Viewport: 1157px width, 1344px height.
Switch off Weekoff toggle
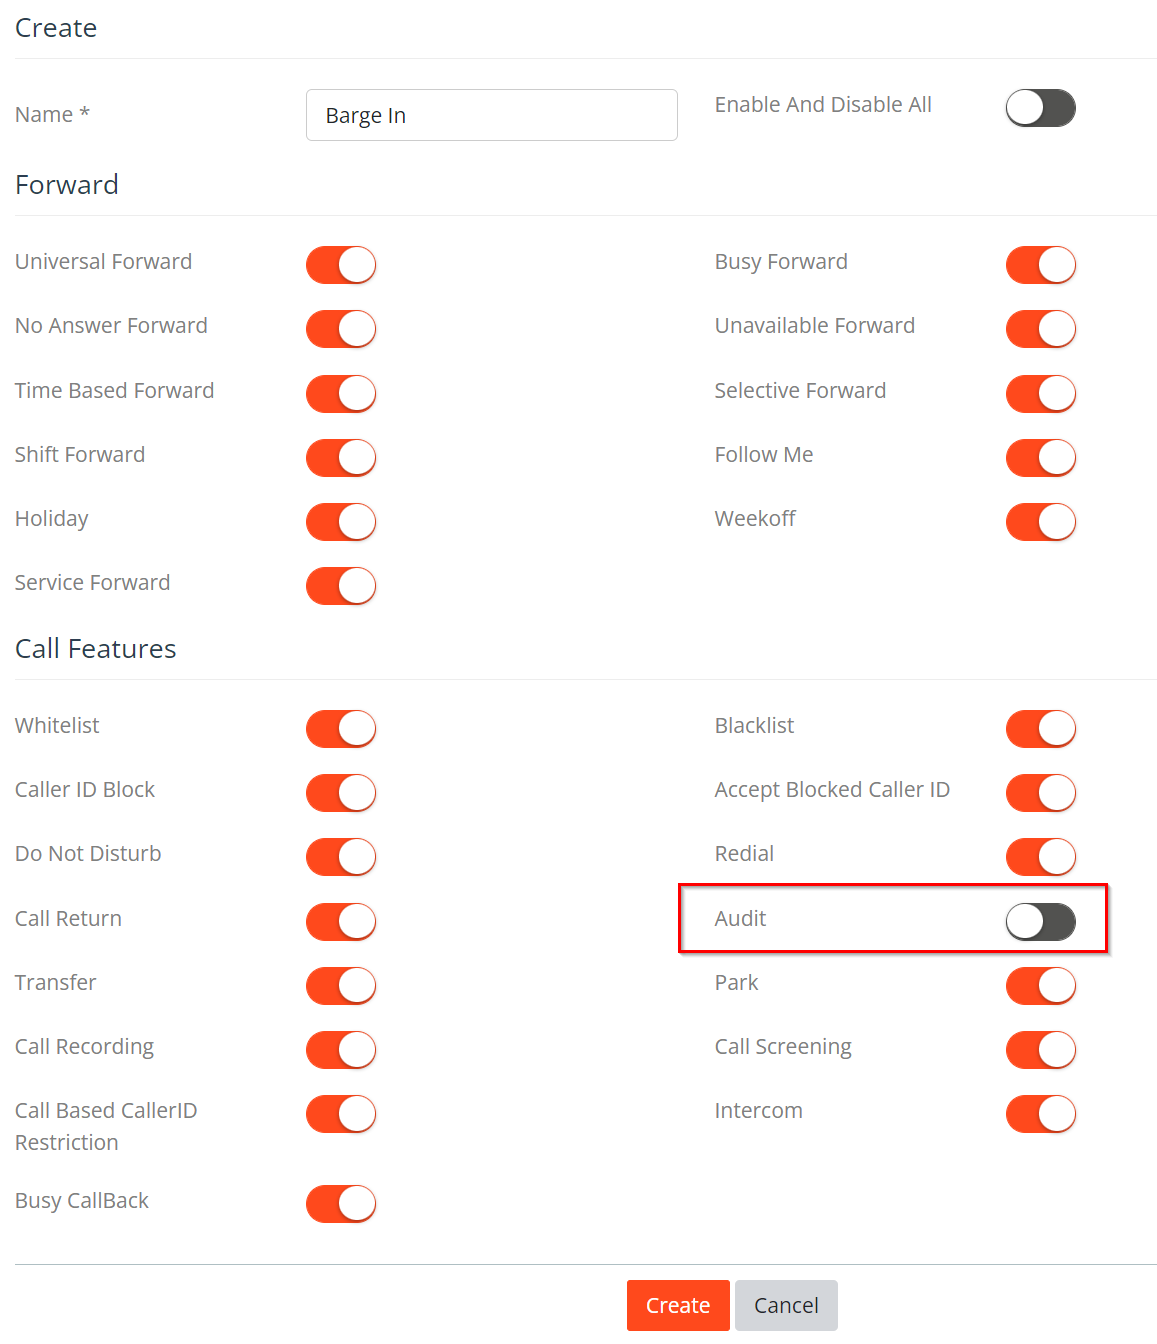coord(1040,522)
